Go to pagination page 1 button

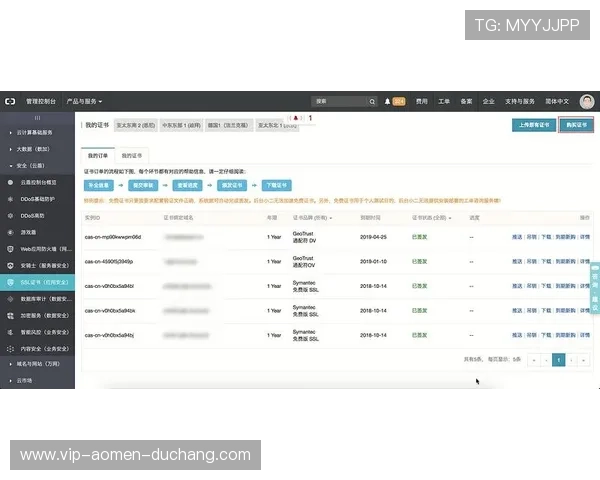pyautogui.click(x=558, y=359)
